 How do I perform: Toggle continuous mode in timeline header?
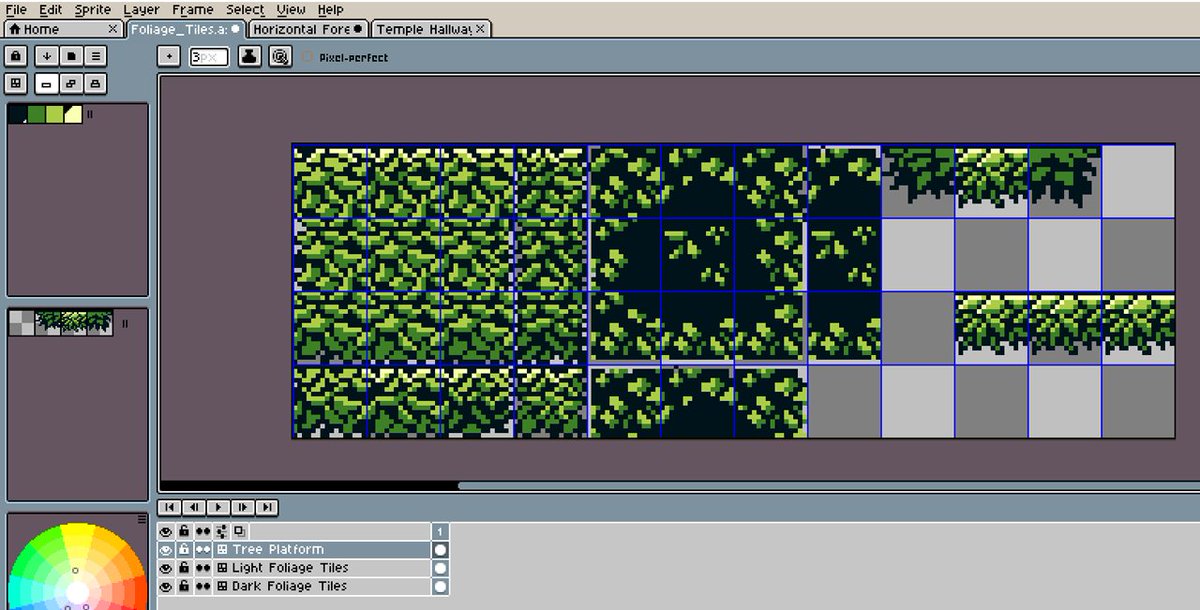click(203, 531)
